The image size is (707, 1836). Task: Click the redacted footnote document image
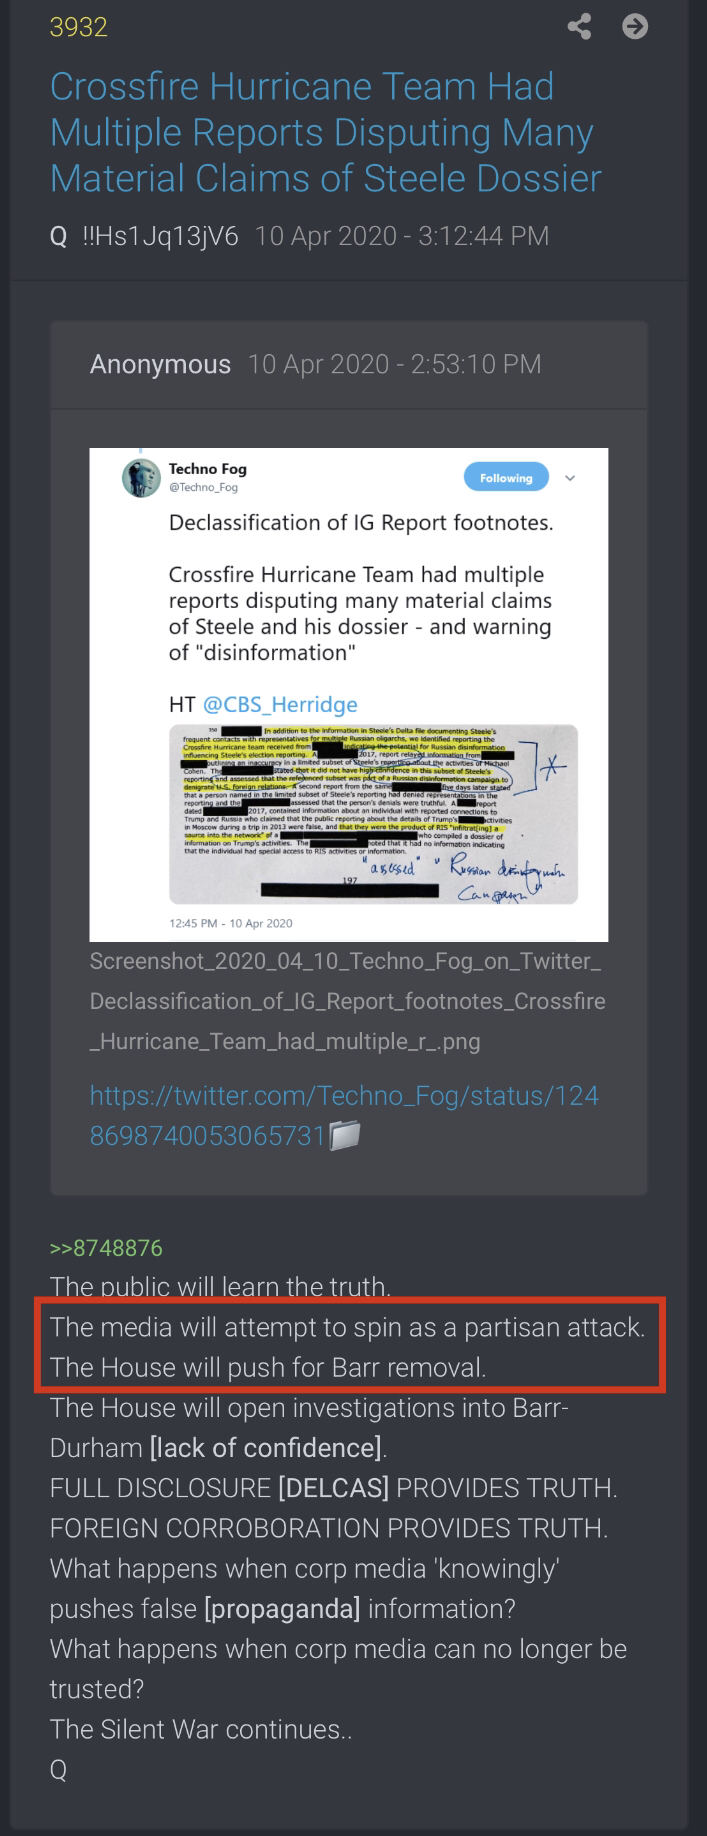(x=373, y=814)
